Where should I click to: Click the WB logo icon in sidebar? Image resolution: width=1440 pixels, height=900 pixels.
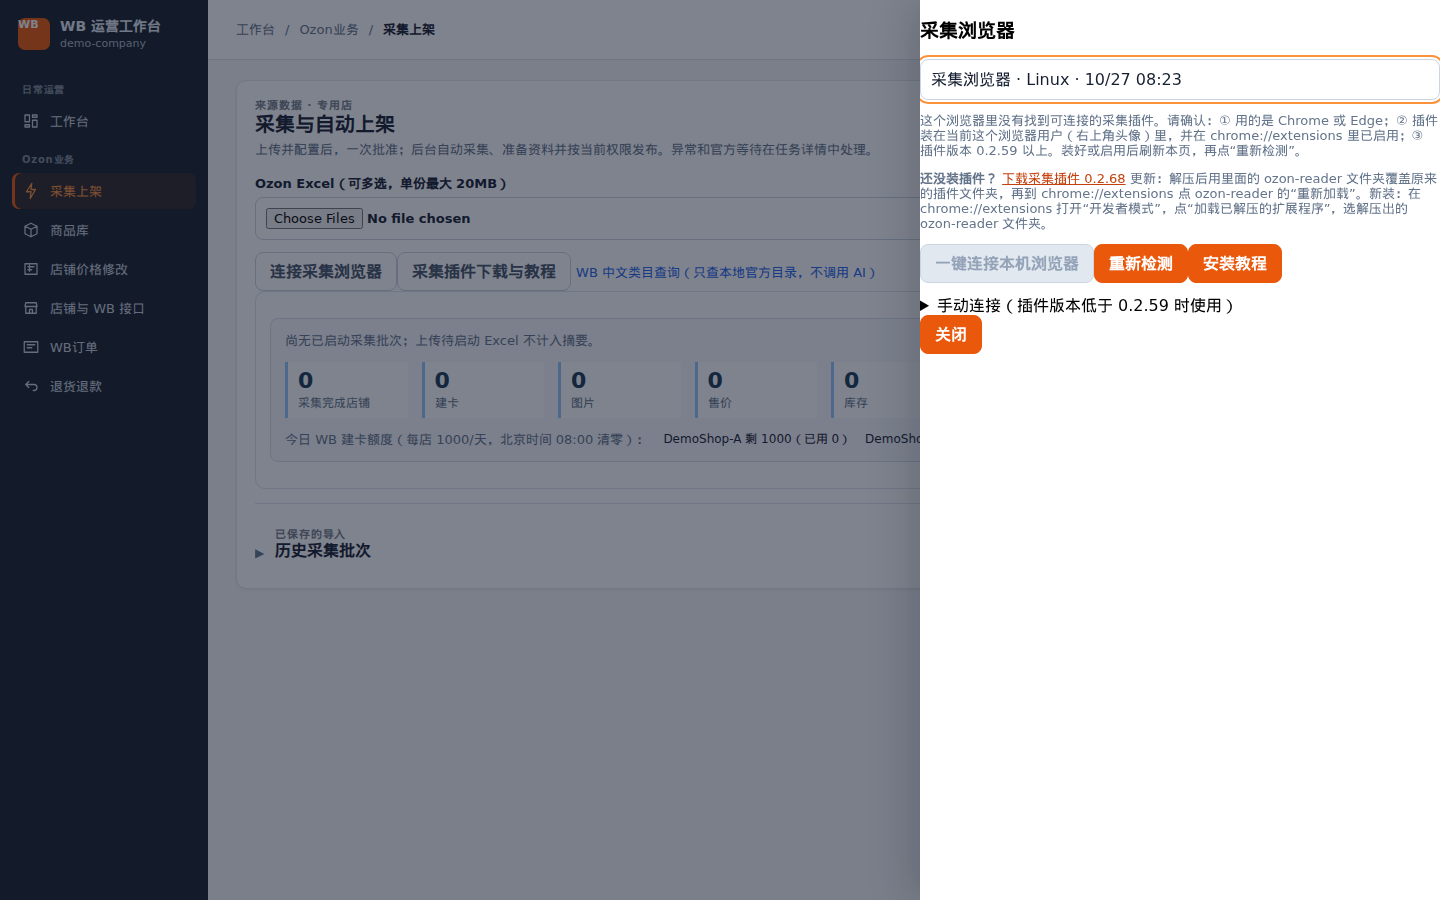pos(34,33)
